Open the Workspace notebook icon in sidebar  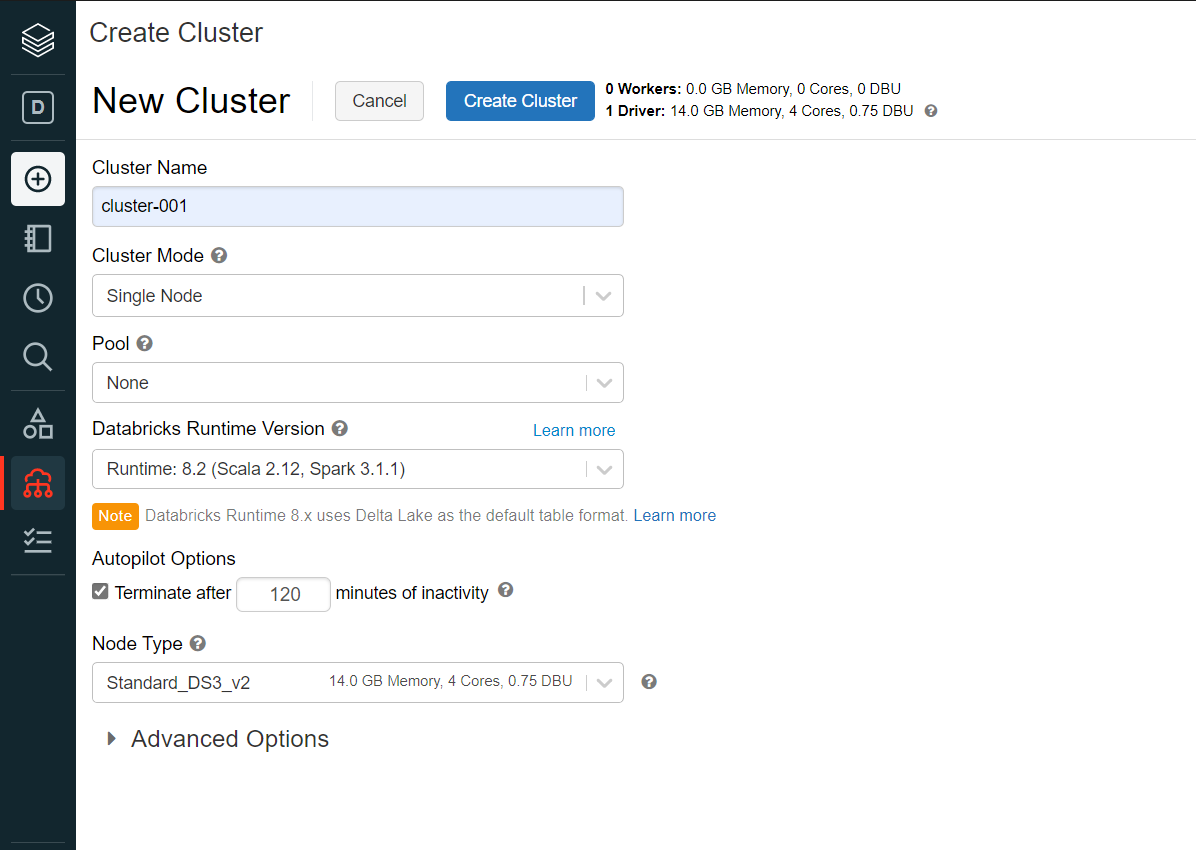(x=37, y=239)
